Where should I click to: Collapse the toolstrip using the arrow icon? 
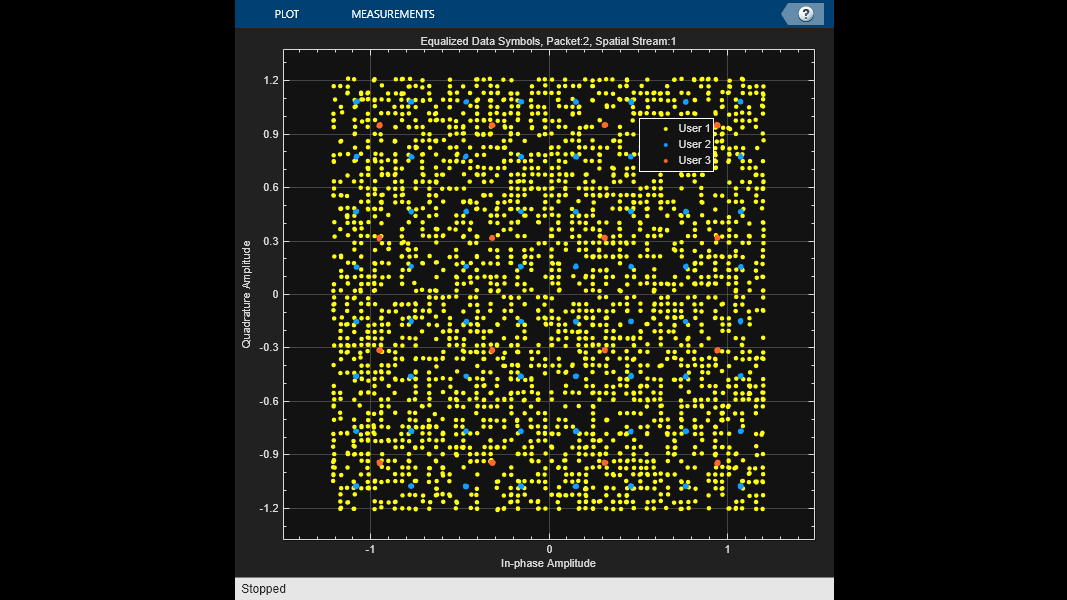tap(786, 14)
